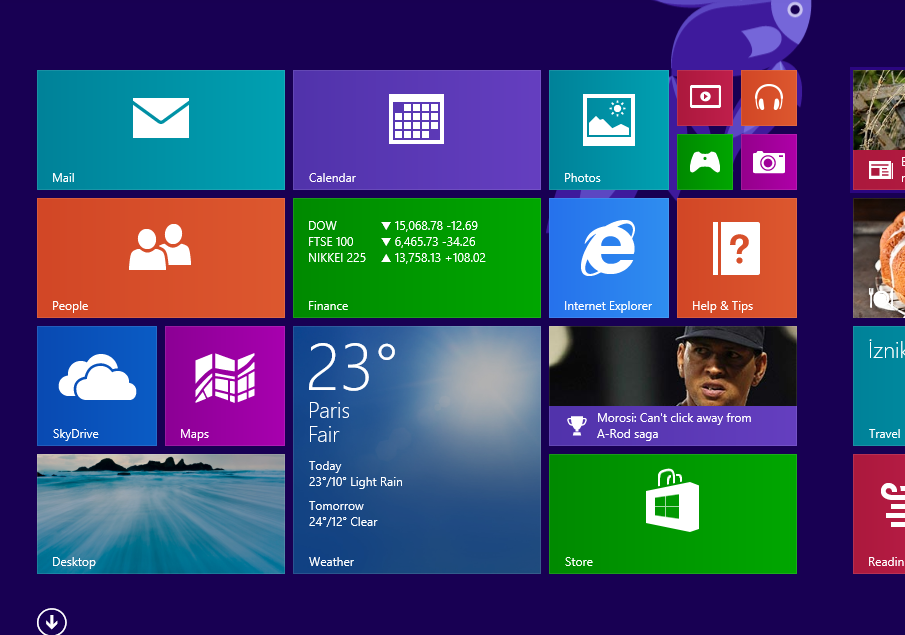
Task: Open the Video tile with play icon
Action: 705,98
